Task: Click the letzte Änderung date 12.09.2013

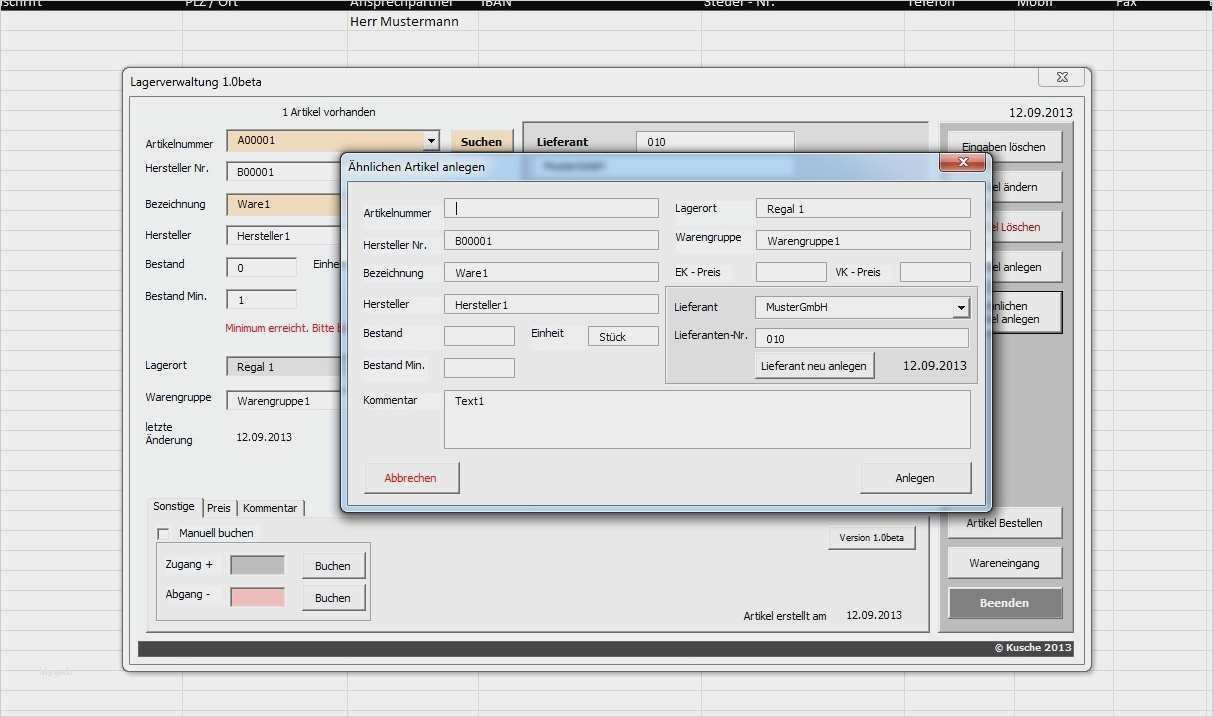Action: coord(264,437)
